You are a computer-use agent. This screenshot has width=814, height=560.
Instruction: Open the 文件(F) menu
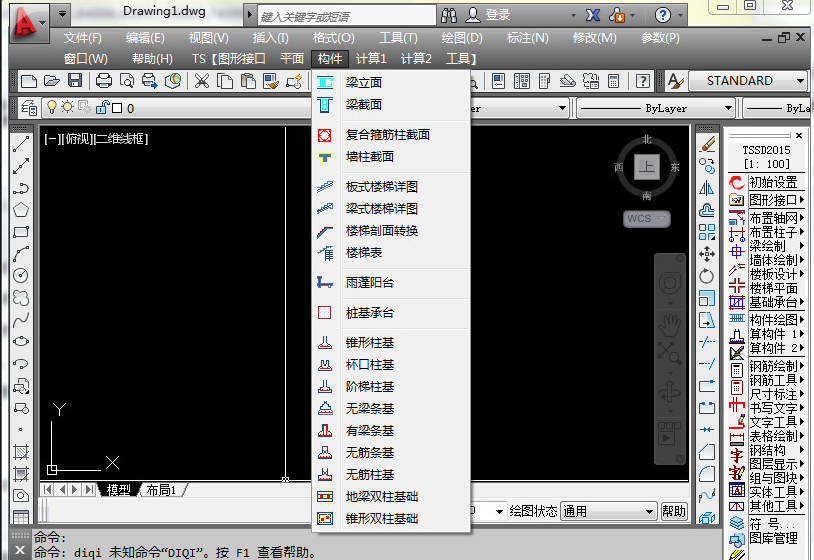[83, 38]
